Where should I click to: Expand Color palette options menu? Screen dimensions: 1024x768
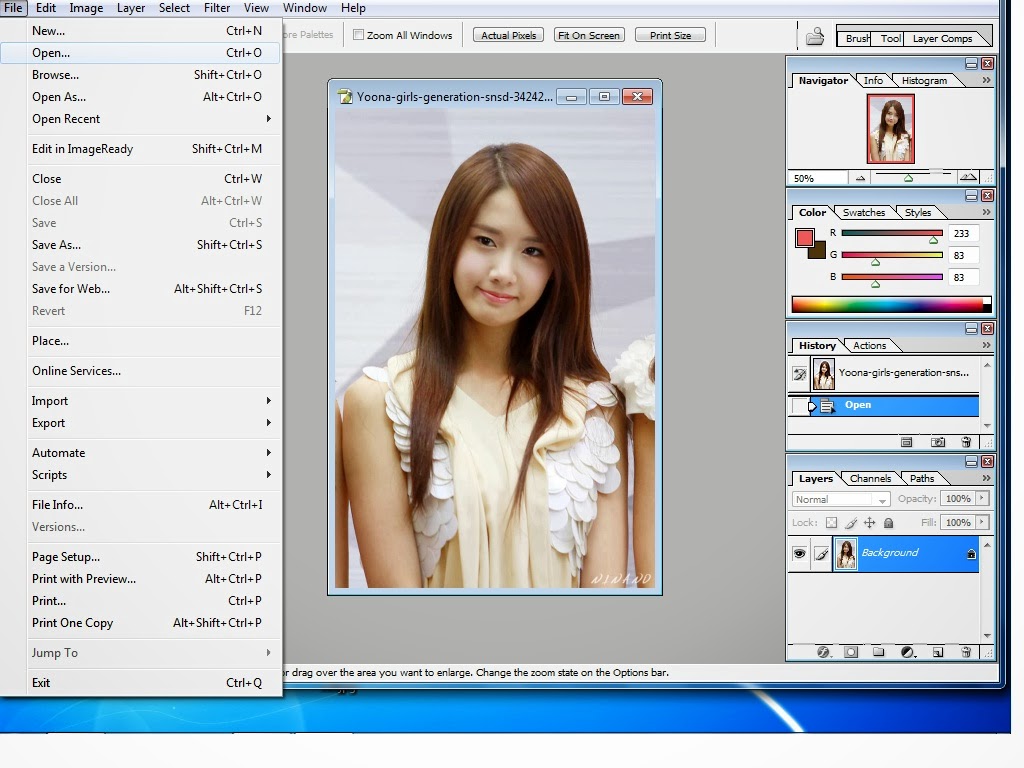click(986, 212)
